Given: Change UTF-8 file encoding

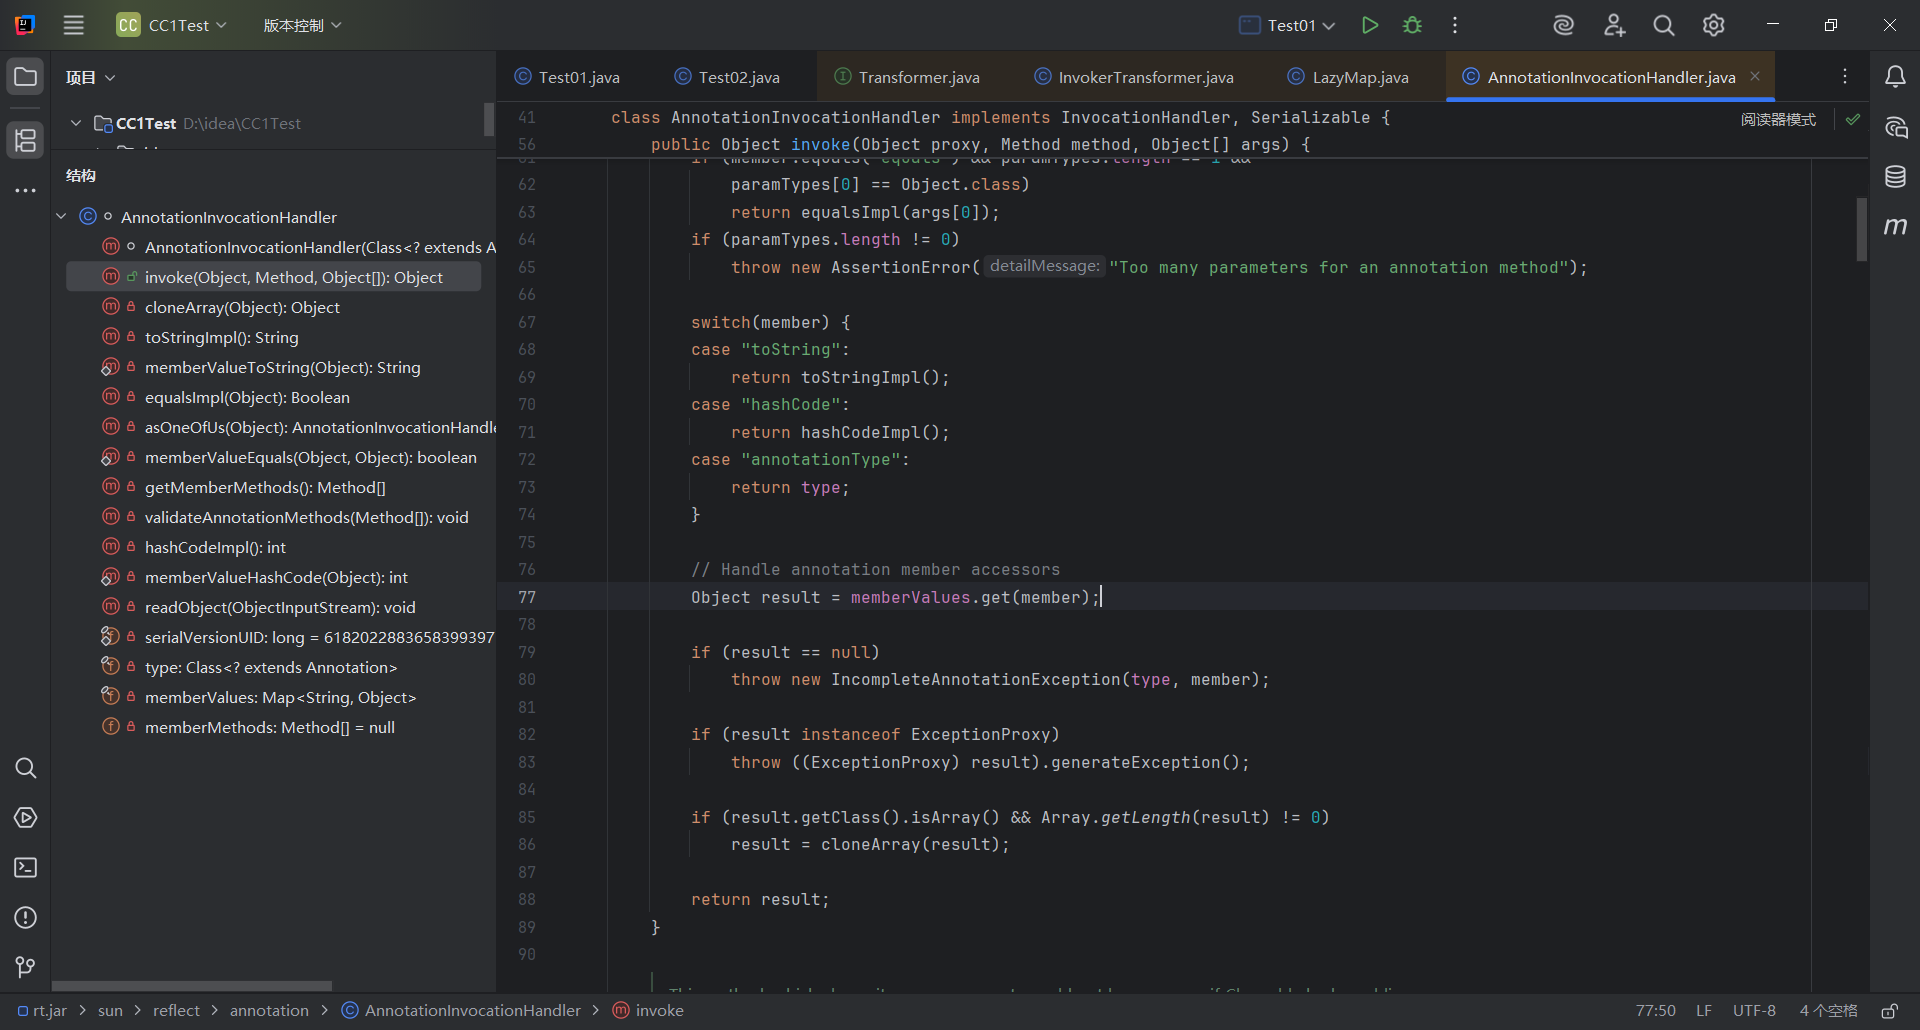Looking at the screenshot, I should coord(1754,1011).
